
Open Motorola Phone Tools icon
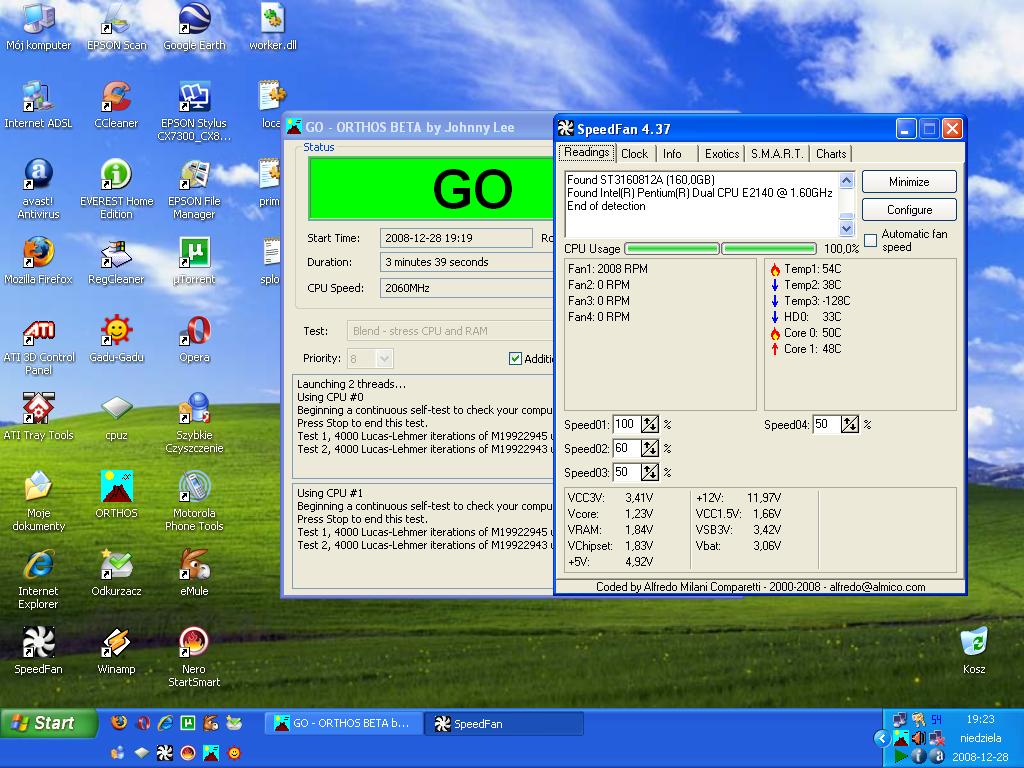[x=194, y=501]
